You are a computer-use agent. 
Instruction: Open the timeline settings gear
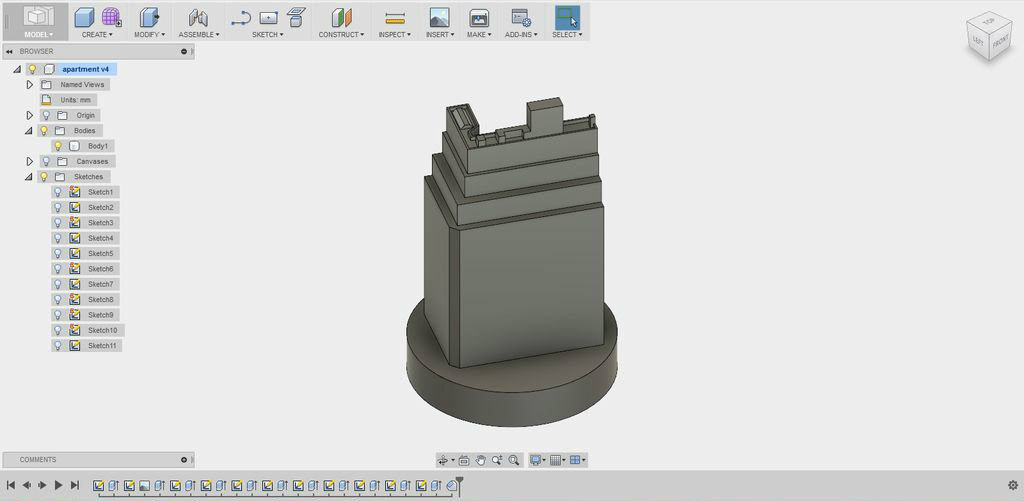1012,485
